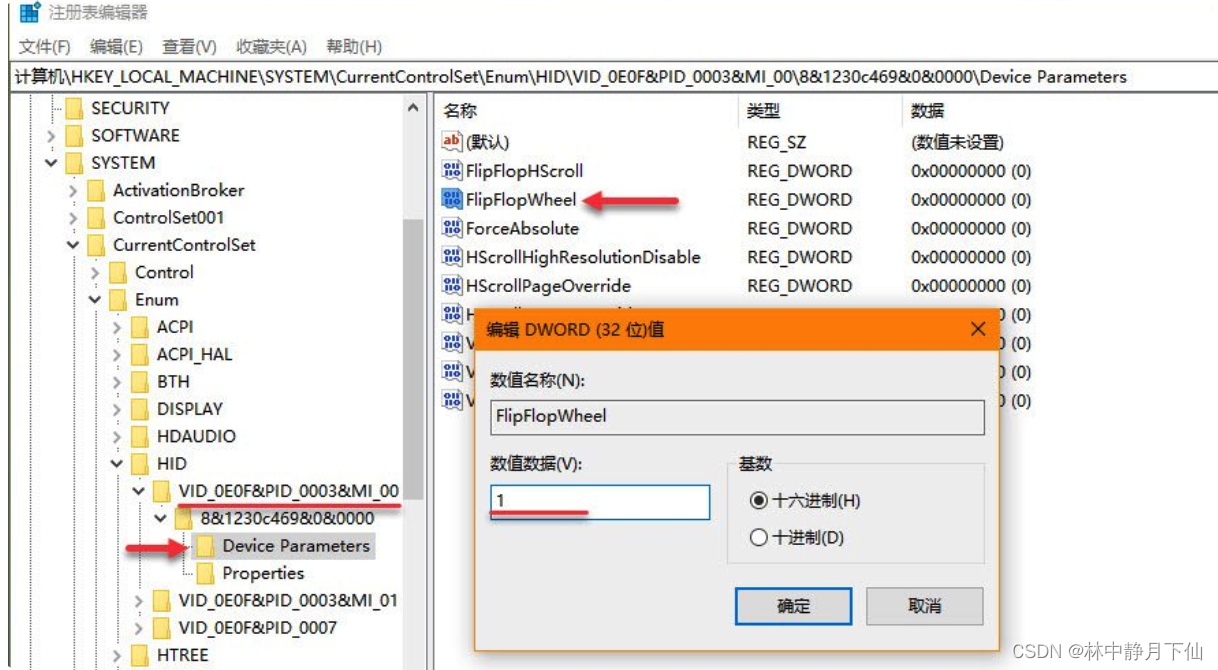Click the DISPLAY folder icon
This screenshot has height=670, width=1218.
140,409
